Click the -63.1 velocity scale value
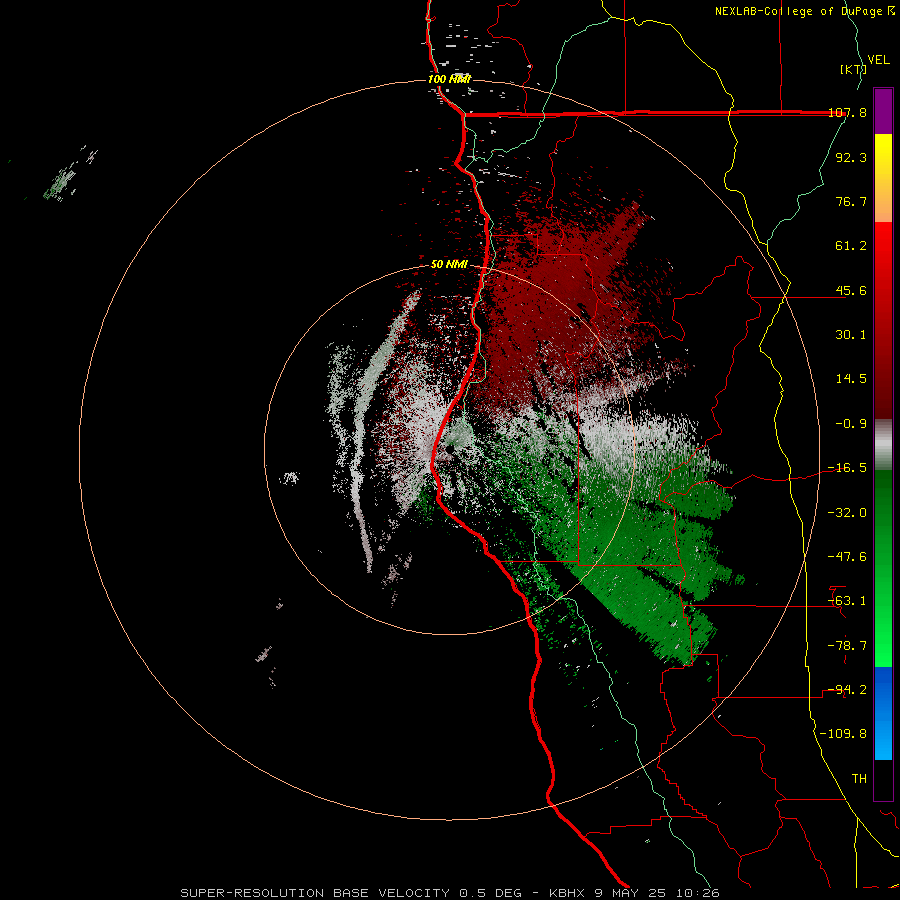The image size is (900, 900). pos(847,601)
